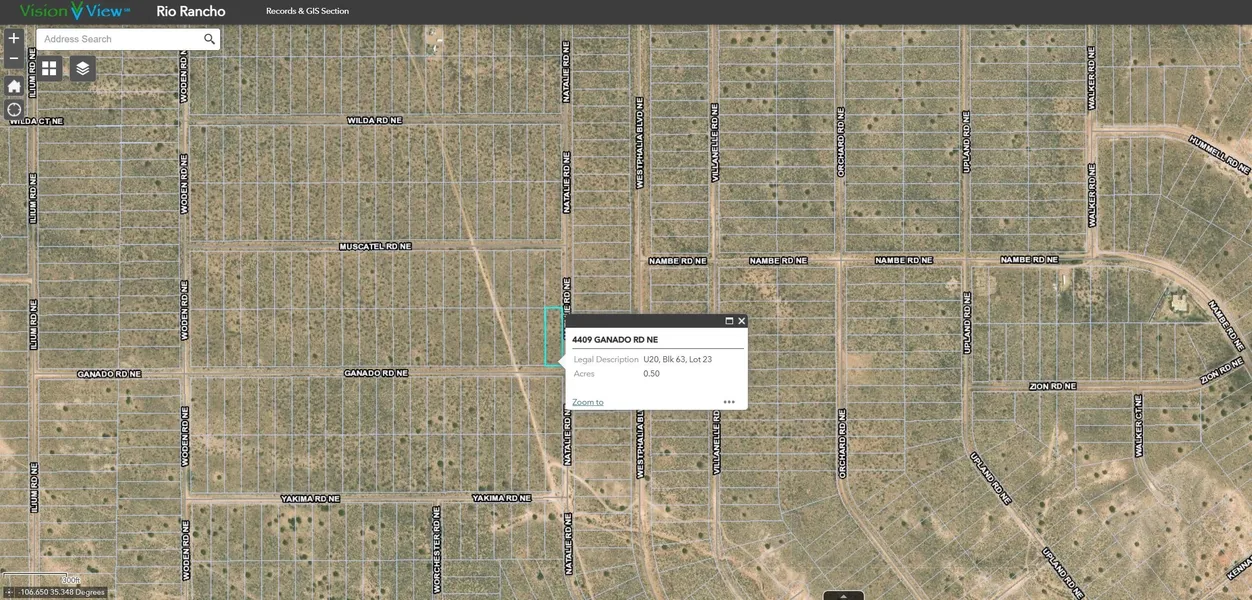Select the highlighted cyan parcel outline
1252x600 pixels.
(553, 336)
